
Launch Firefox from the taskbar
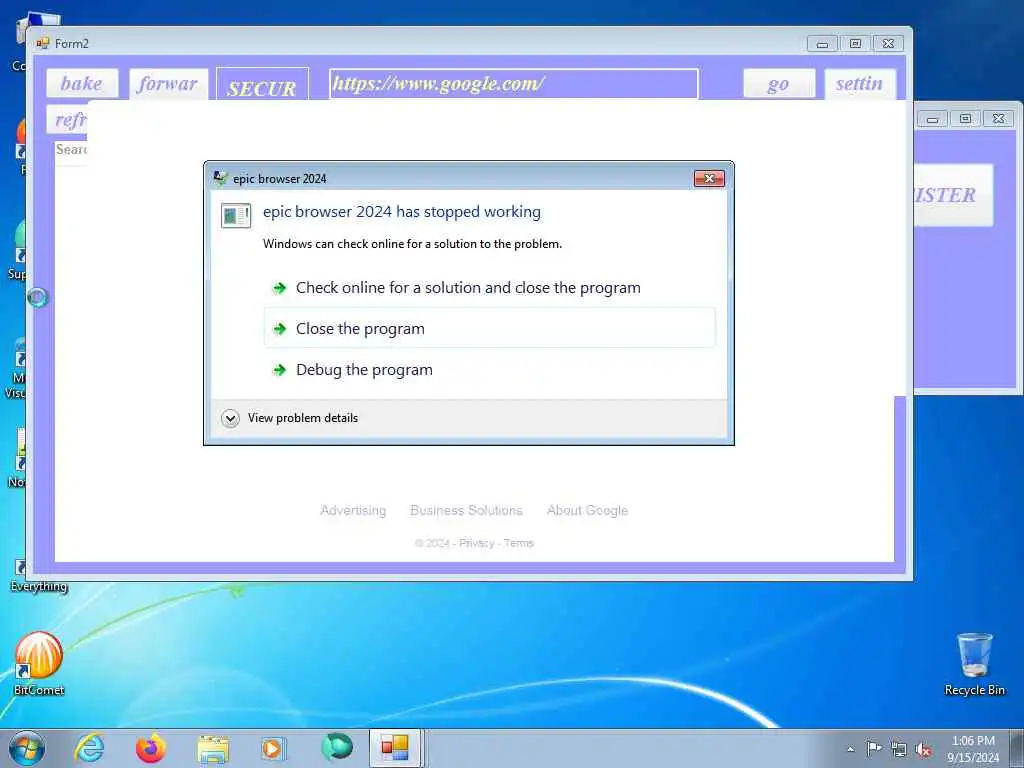click(x=150, y=748)
